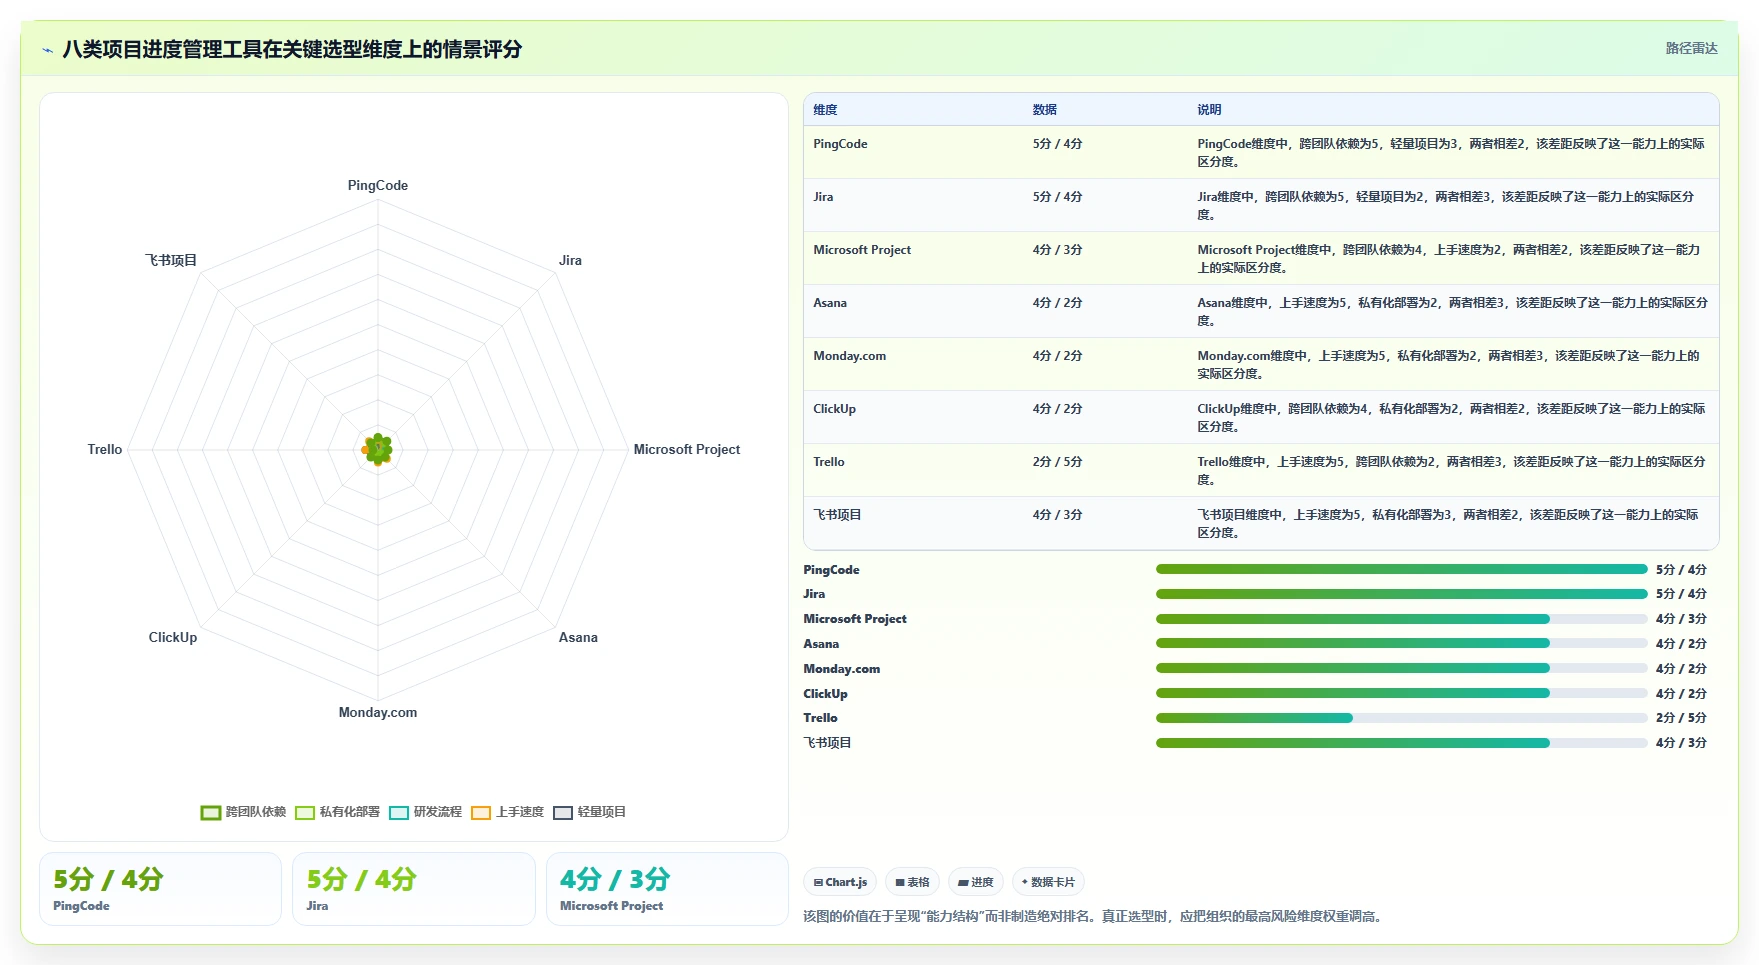Open the Jira 5分 / 4分 summary card

(414, 889)
